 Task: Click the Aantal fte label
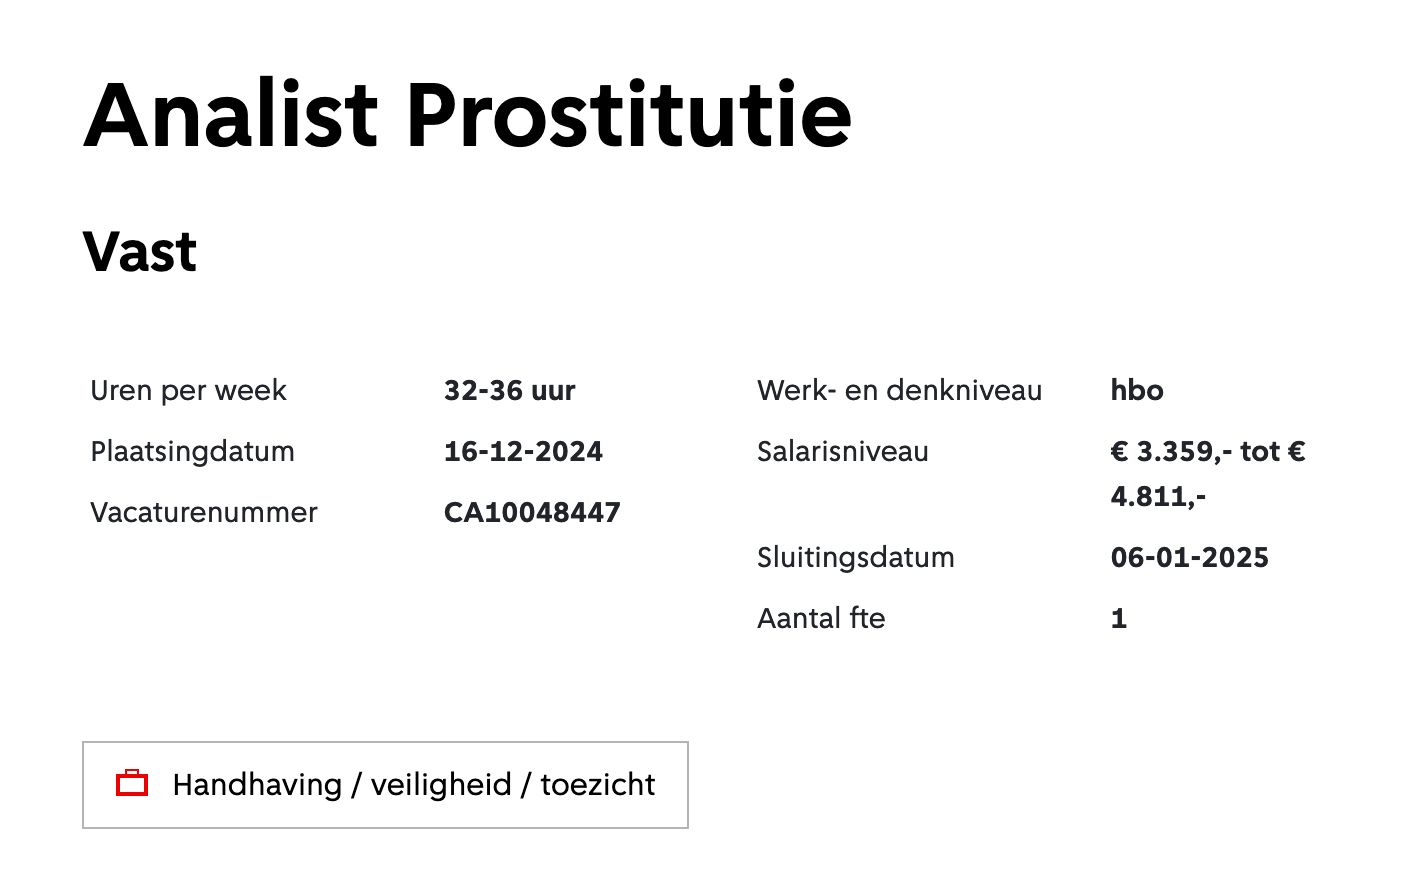pos(821,618)
